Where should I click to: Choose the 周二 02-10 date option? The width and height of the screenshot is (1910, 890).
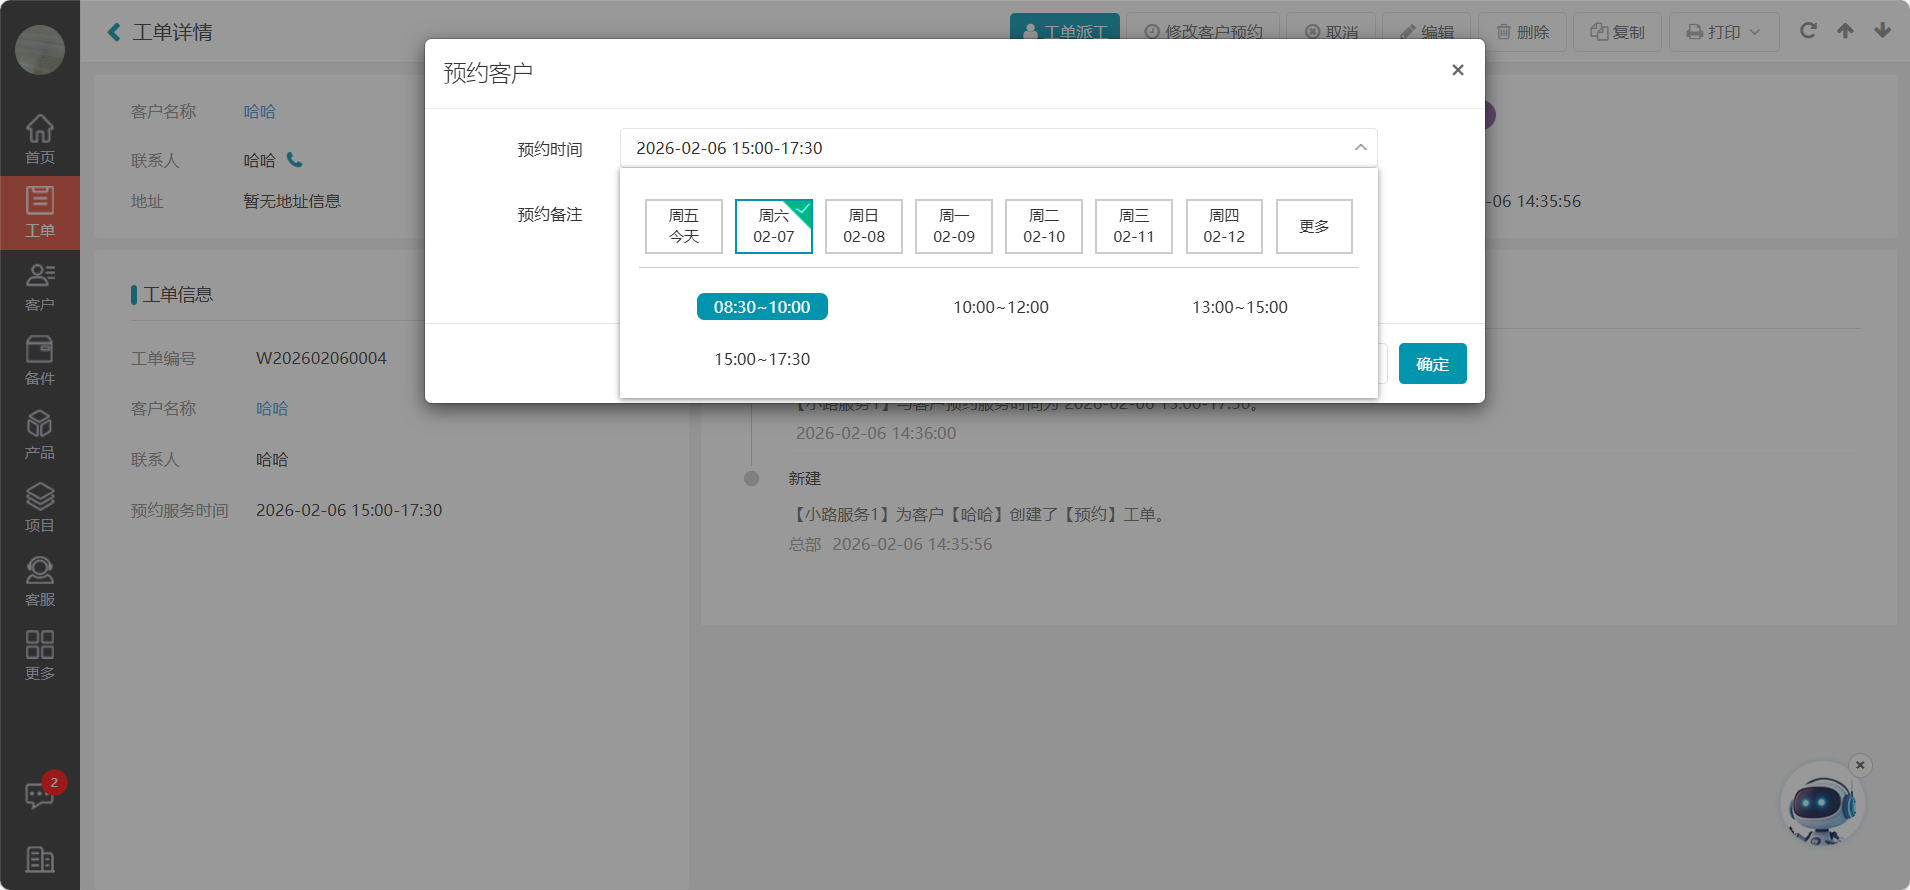tap(1043, 226)
